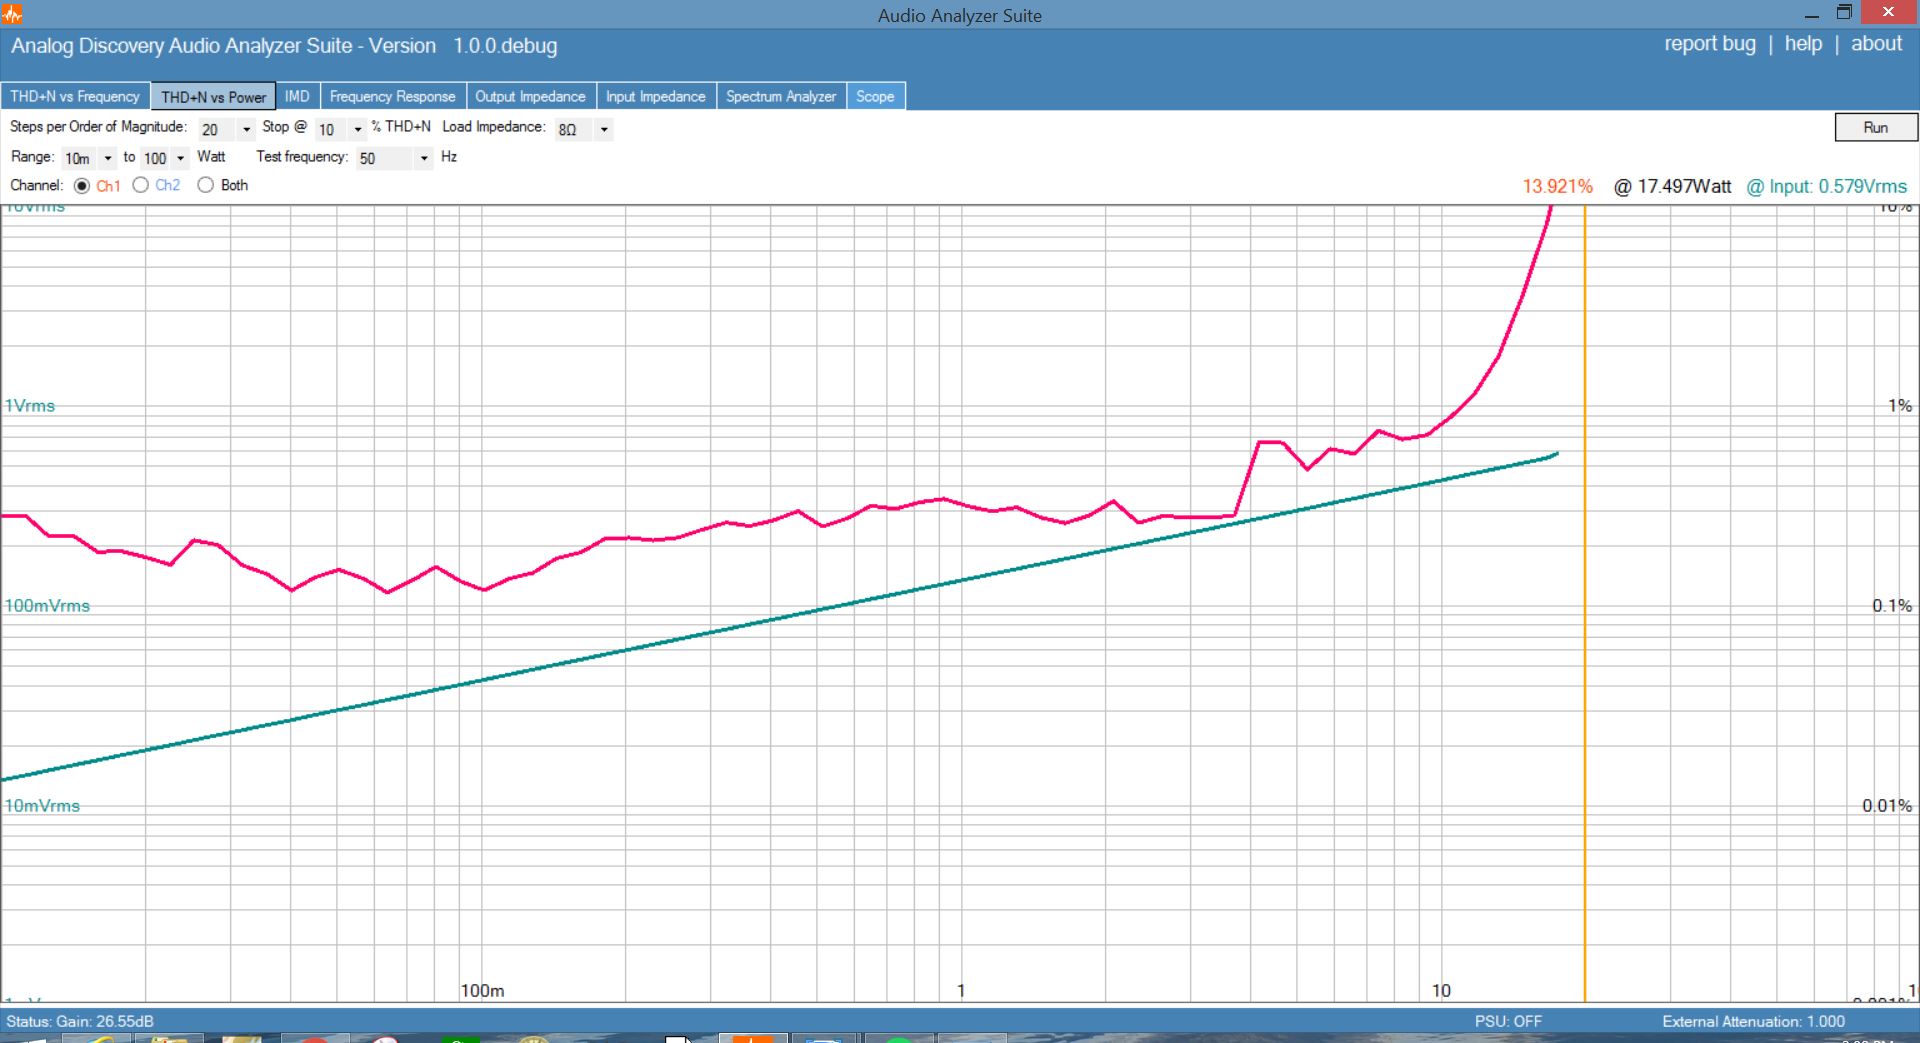Click the 0.1% right axis label
Image resolution: width=1920 pixels, height=1043 pixels.
tap(1891, 606)
